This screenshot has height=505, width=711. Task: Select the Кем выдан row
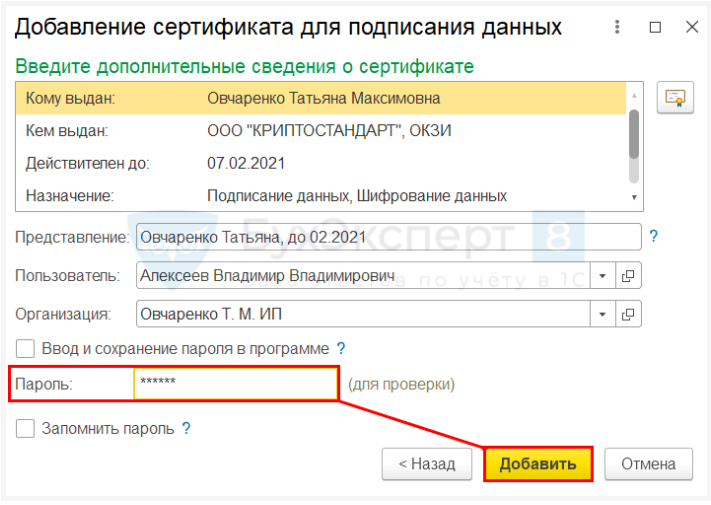click(321, 131)
